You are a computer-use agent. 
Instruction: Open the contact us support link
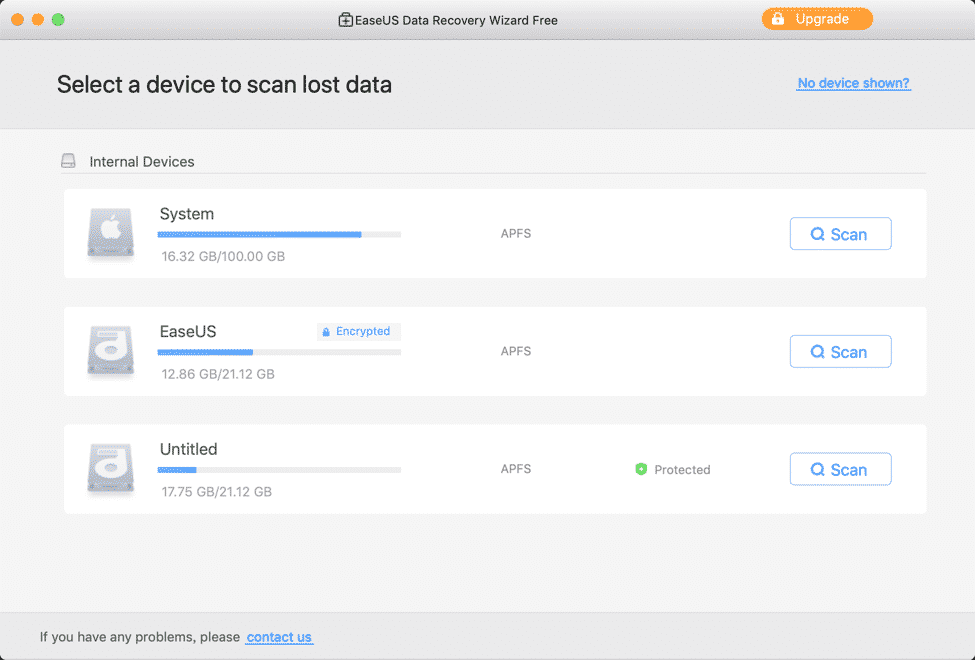pyautogui.click(x=279, y=636)
